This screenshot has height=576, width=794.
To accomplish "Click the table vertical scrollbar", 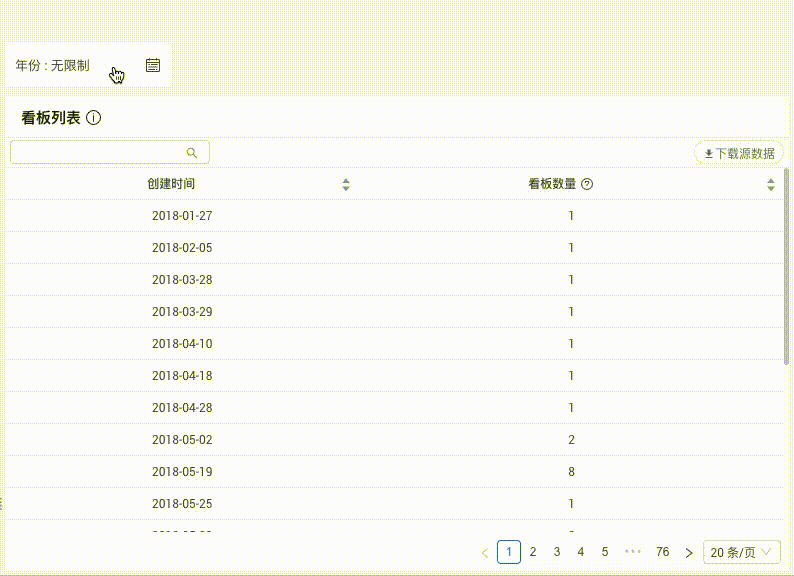I will (787, 265).
